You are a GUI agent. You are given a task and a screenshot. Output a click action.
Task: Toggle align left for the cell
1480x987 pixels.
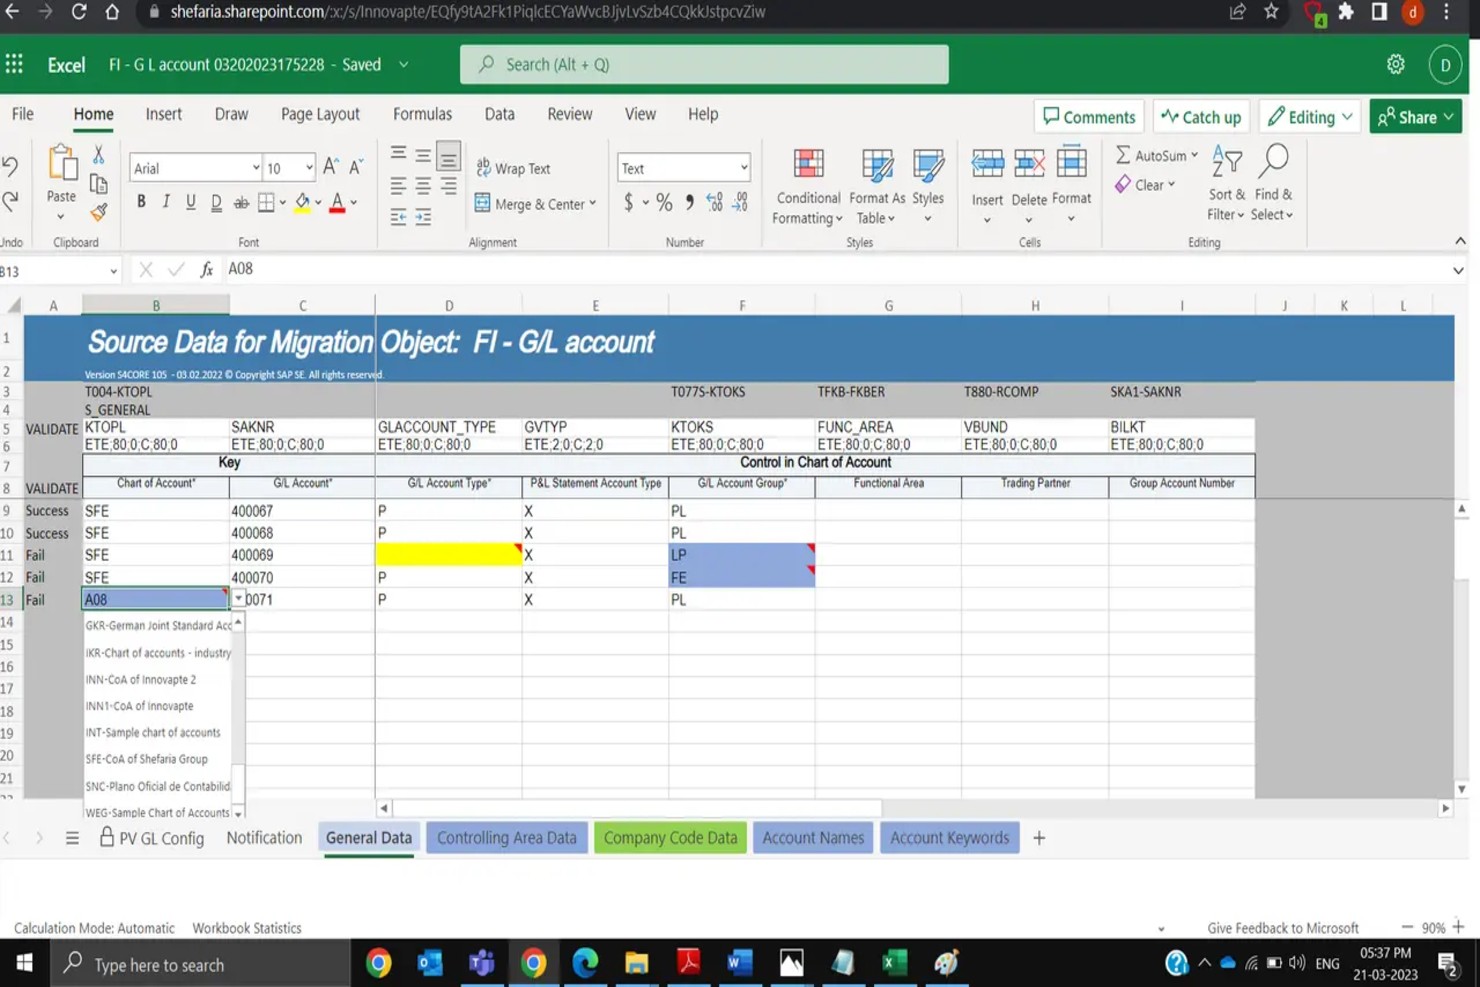pyautogui.click(x=398, y=186)
